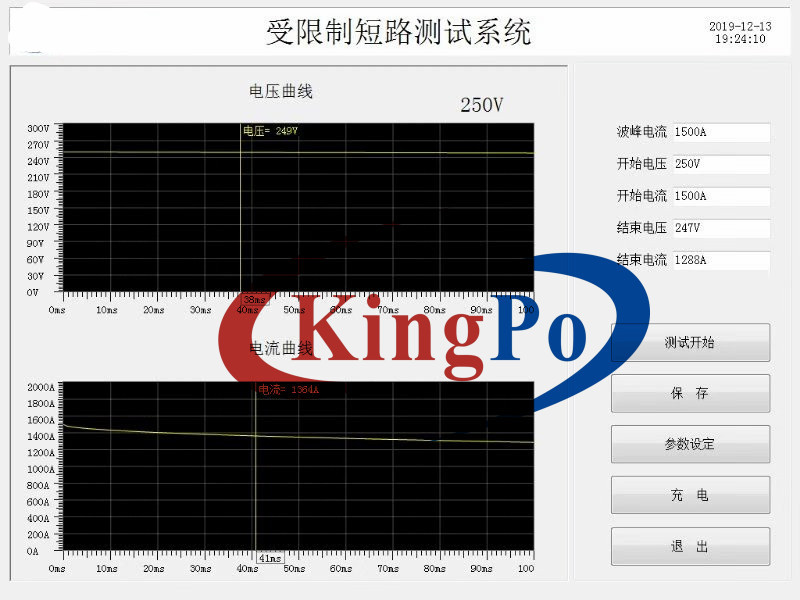The height and width of the screenshot is (600, 800).
Task: Click the 300V axis label on voltage chart
Action: [38, 129]
